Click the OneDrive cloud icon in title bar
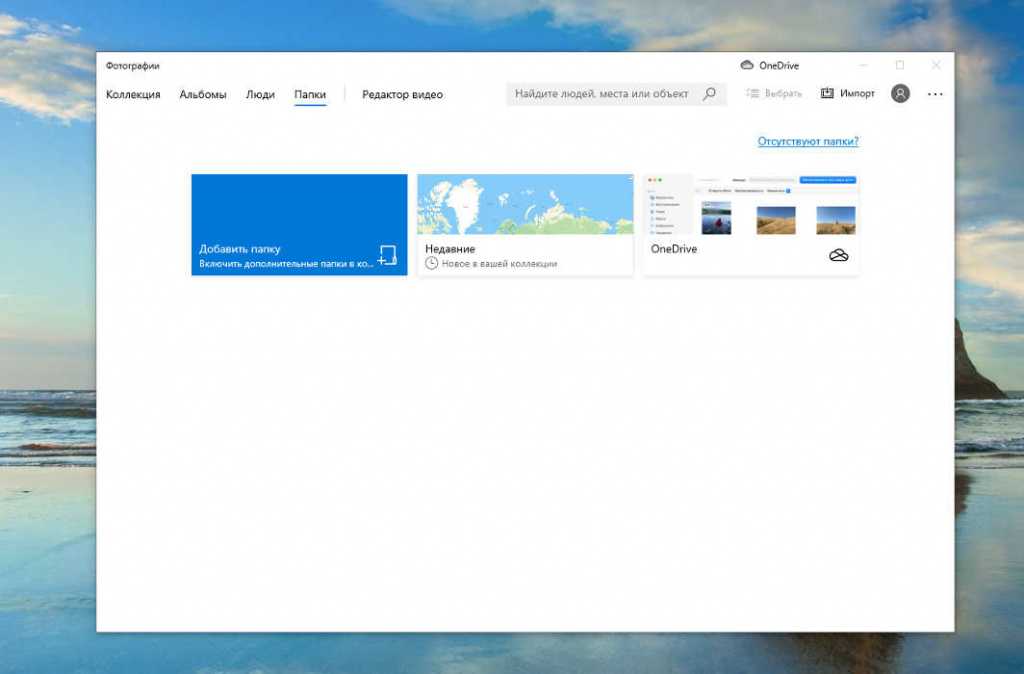 click(x=747, y=66)
